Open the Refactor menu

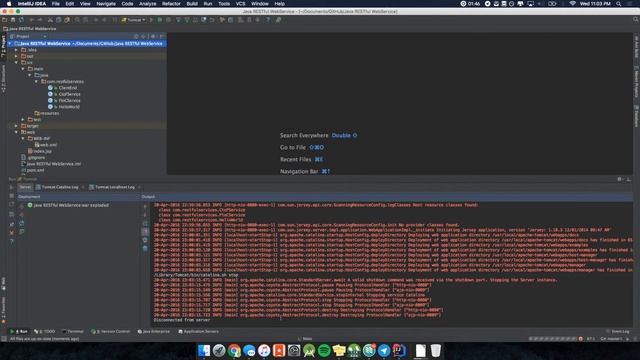pyautogui.click(x=171, y=4)
